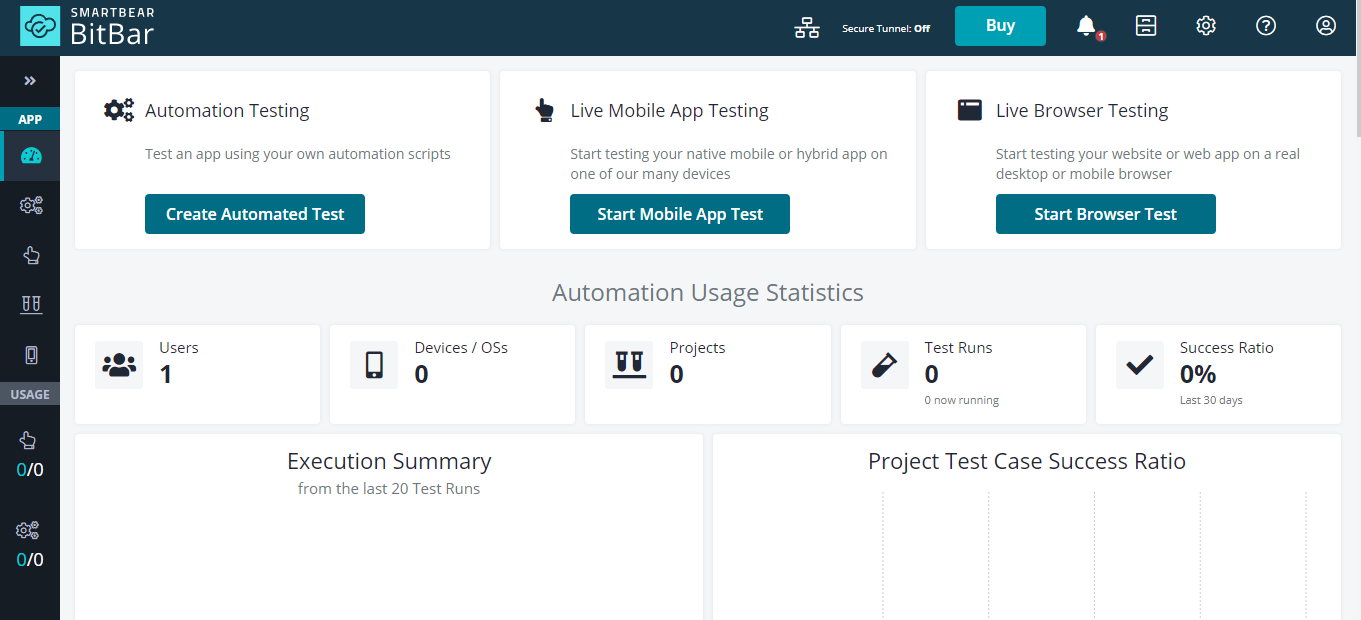Open the user account profile menu
The height and width of the screenshot is (620, 1361).
pos(1326,26)
